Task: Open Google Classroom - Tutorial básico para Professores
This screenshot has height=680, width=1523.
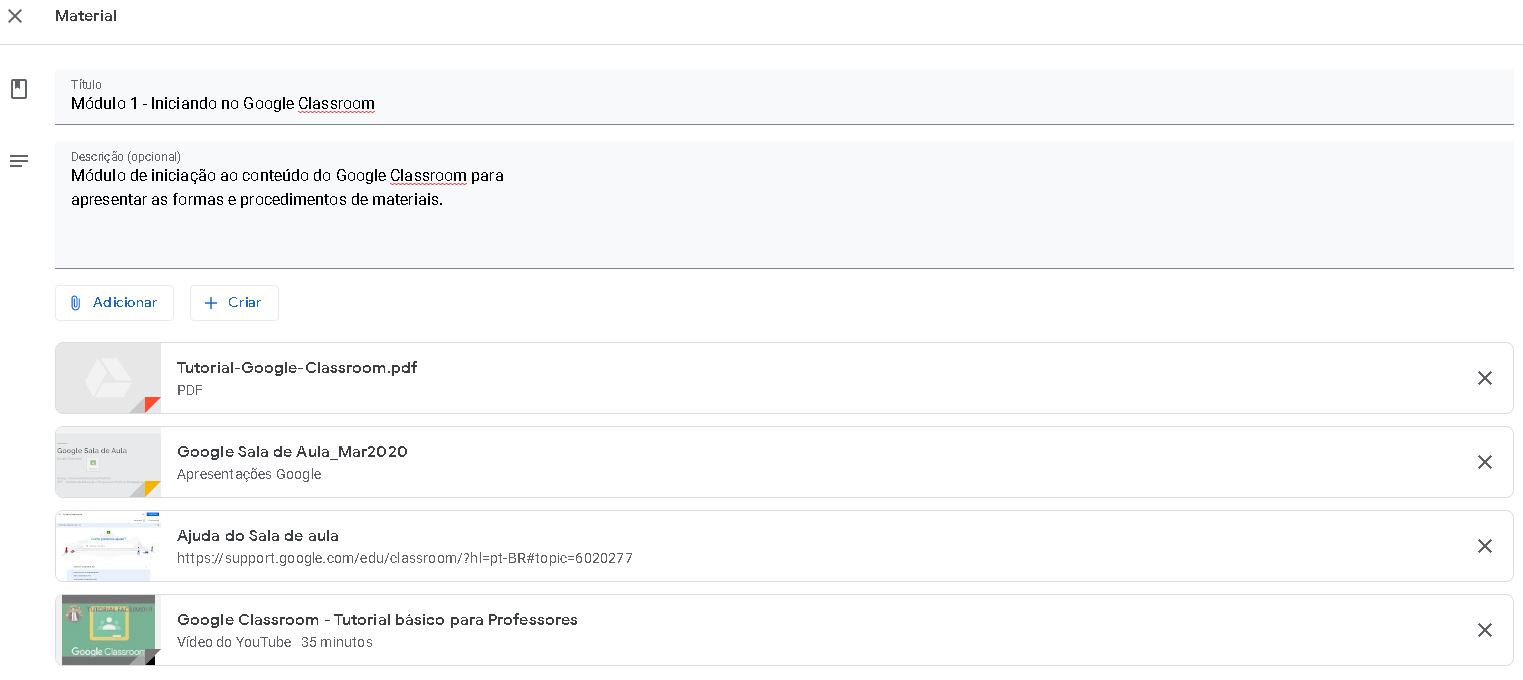Action: (x=377, y=620)
